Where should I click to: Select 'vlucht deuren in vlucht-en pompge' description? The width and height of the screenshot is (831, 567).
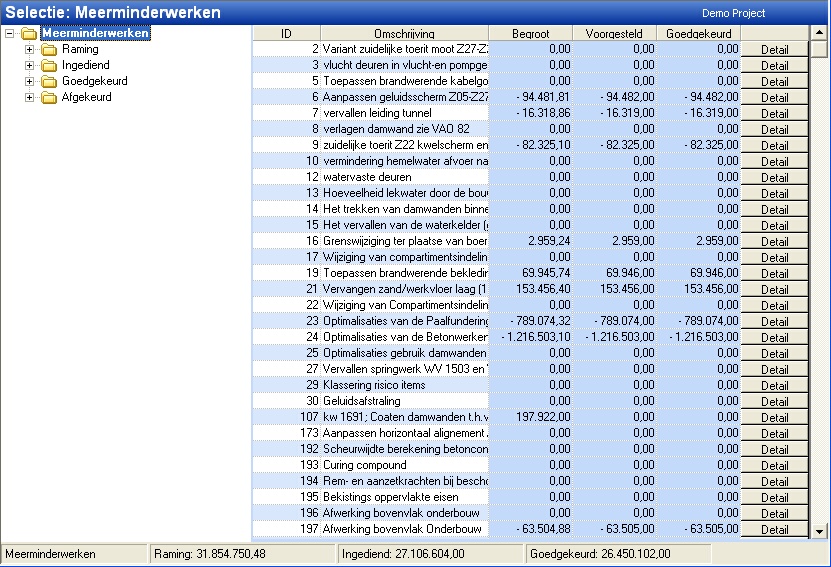(x=404, y=65)
